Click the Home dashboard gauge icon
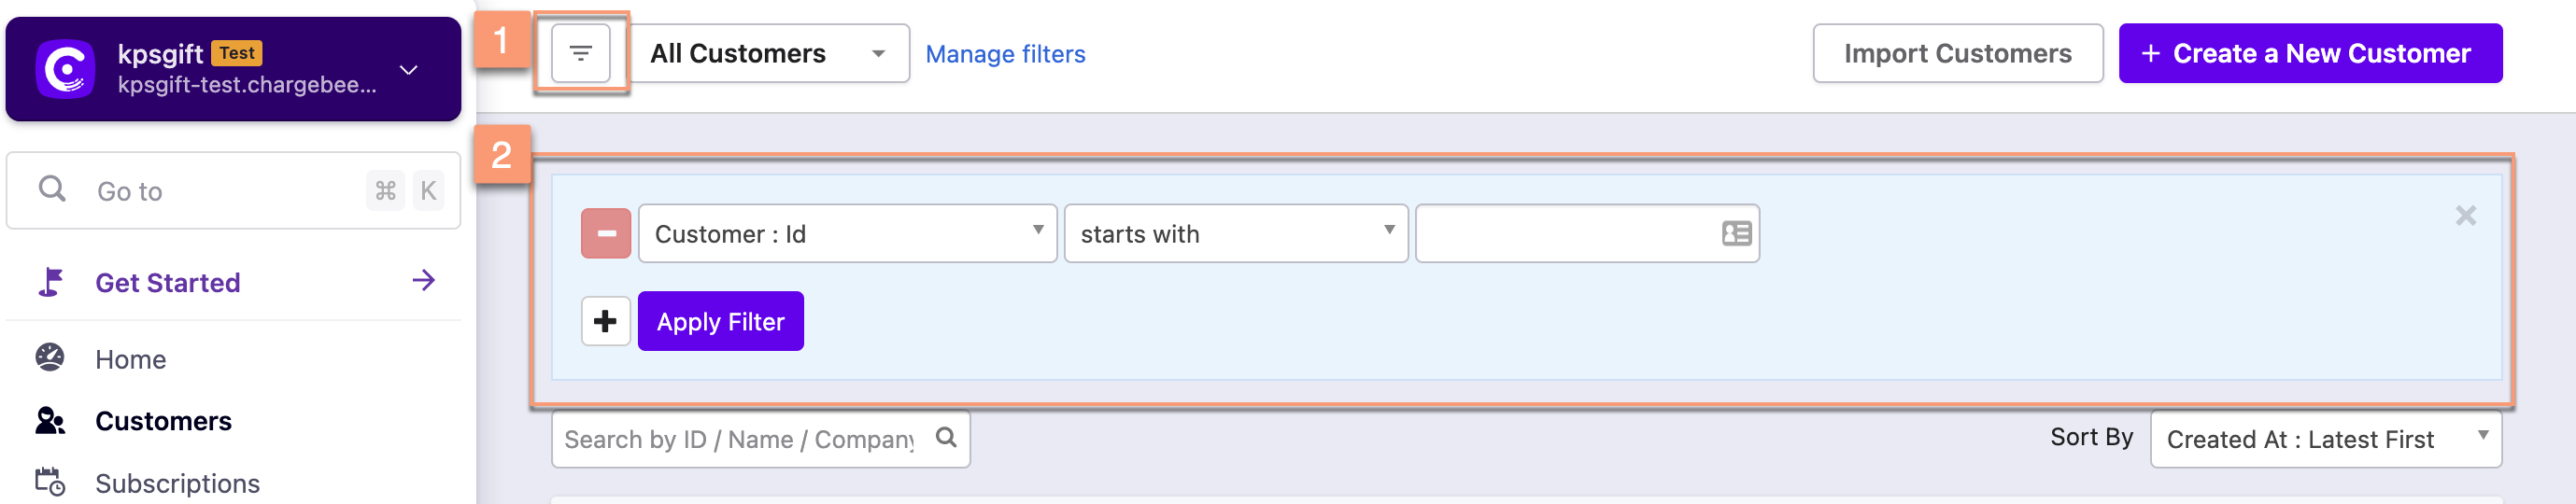Screen dimensions: 2576x504 (x=50, y=358)
